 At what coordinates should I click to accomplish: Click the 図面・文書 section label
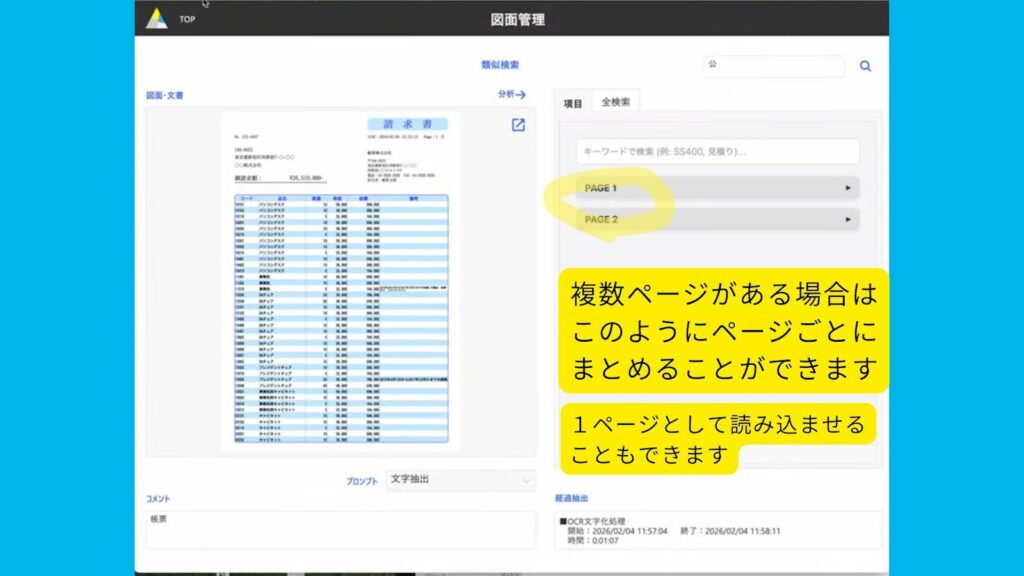click(x=165, y=96)
